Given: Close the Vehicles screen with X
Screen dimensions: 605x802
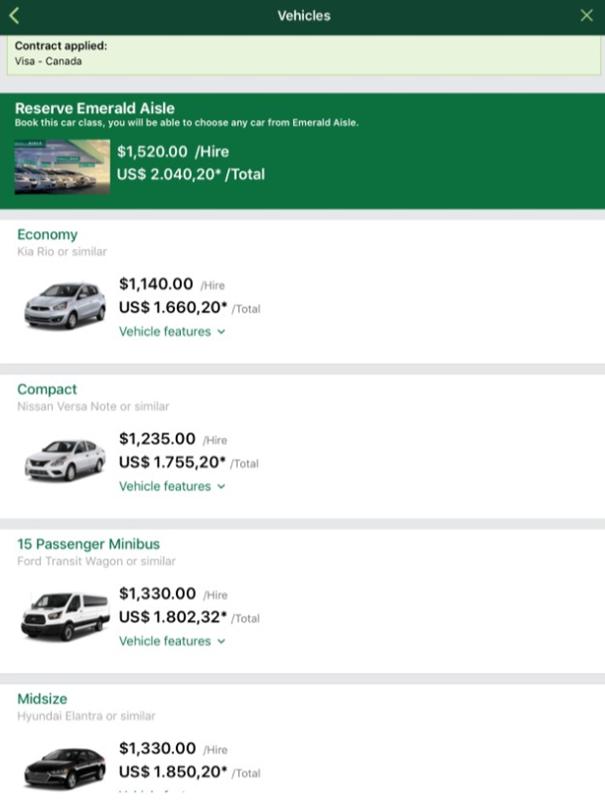Looking at the screenshot, I should point(587,16).
